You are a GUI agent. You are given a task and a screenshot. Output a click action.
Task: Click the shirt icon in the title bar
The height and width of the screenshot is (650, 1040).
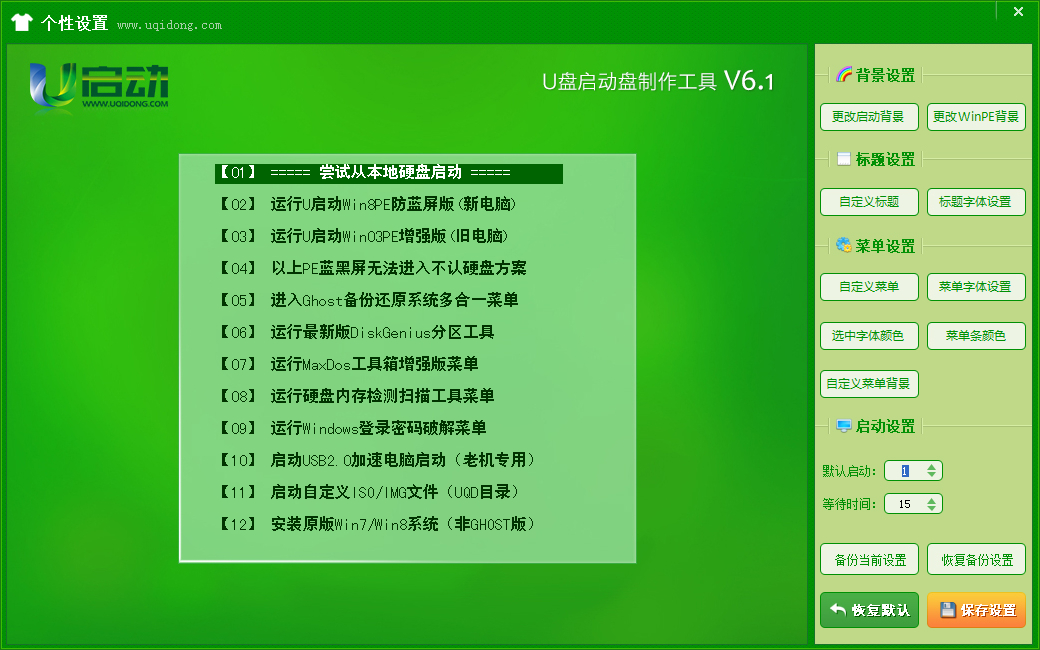point(22,23)
